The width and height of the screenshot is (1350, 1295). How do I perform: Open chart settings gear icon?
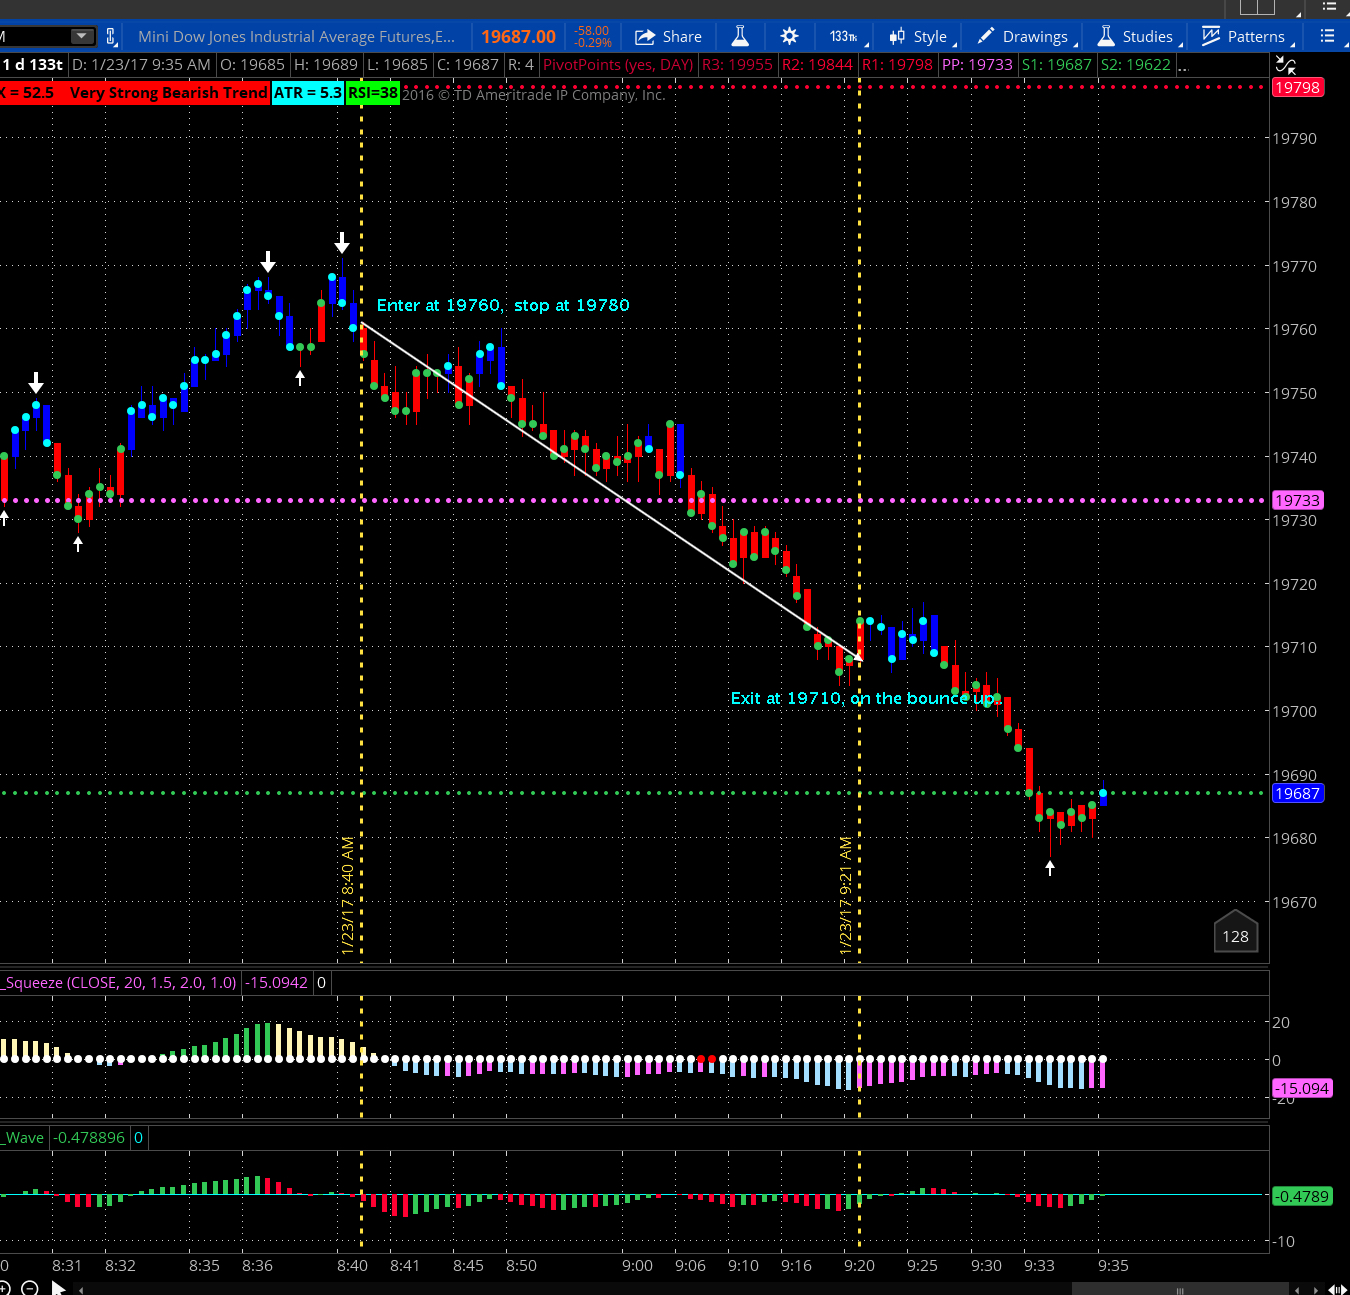[789, 37]
